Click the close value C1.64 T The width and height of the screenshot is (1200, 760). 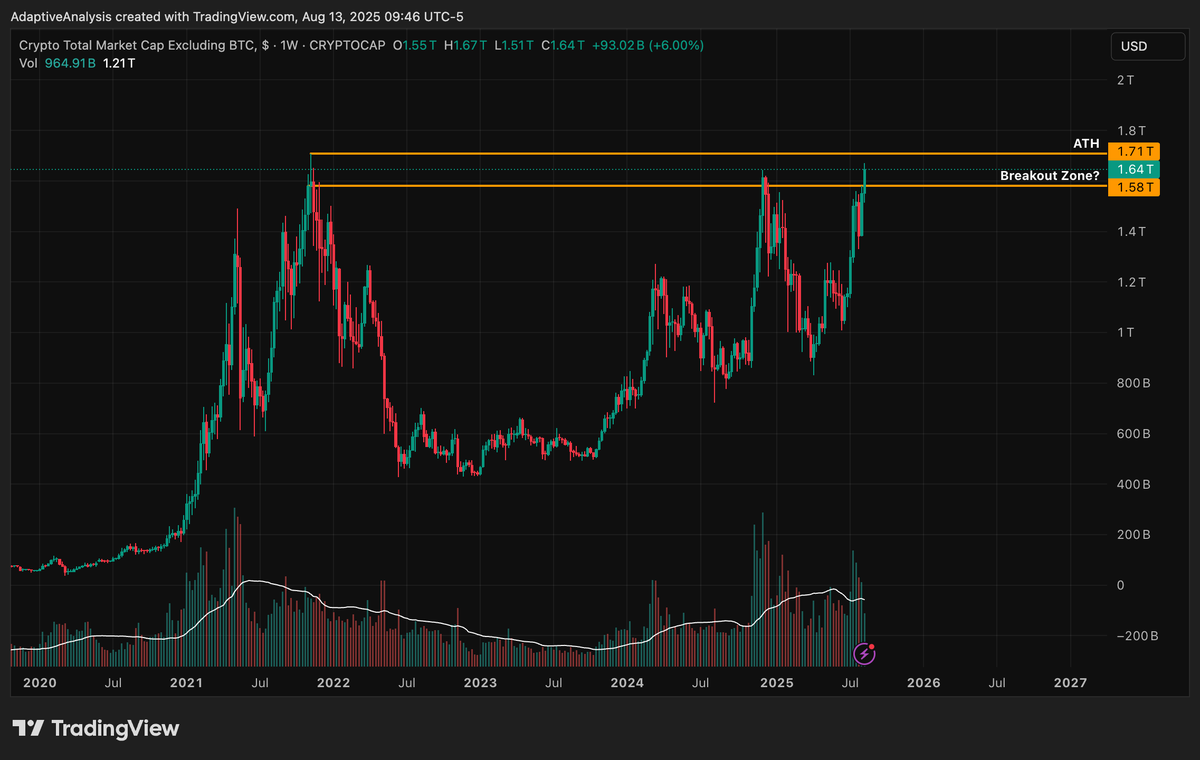tap(562, 45)
